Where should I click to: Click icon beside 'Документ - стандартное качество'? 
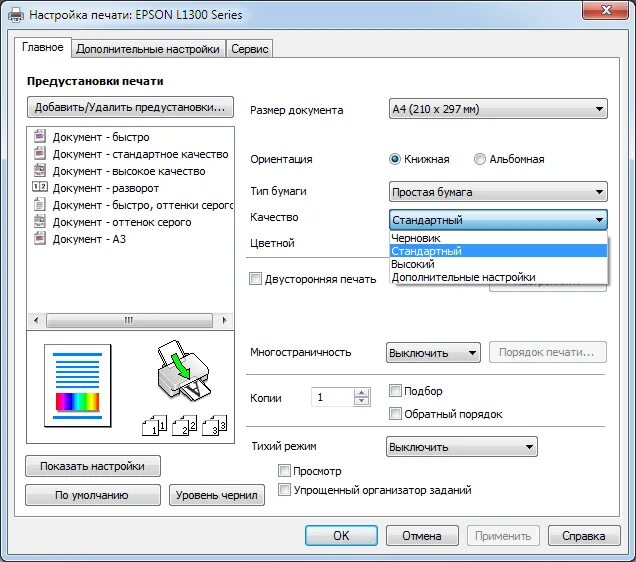39,153
